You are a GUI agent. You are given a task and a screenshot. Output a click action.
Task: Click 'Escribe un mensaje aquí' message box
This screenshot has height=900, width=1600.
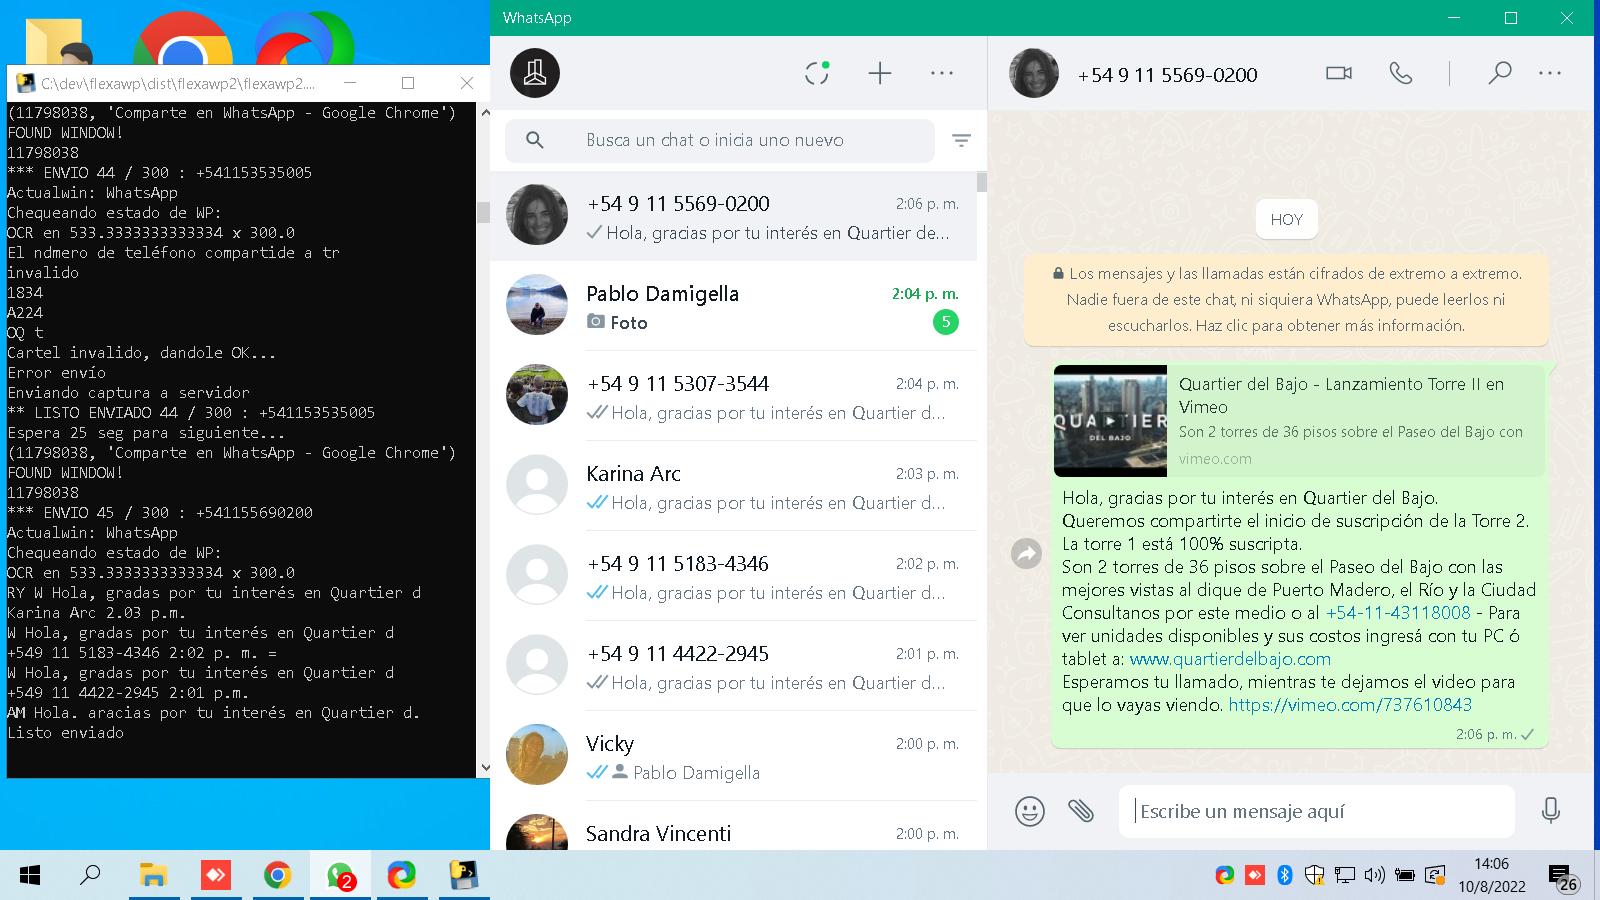[1317, 811]
